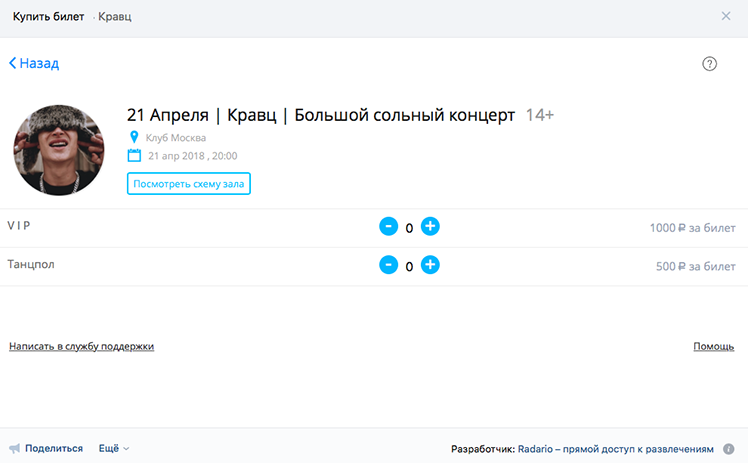Click the calendar icon next to the date
Screen dimensions: 748x463
click(134, 155)
